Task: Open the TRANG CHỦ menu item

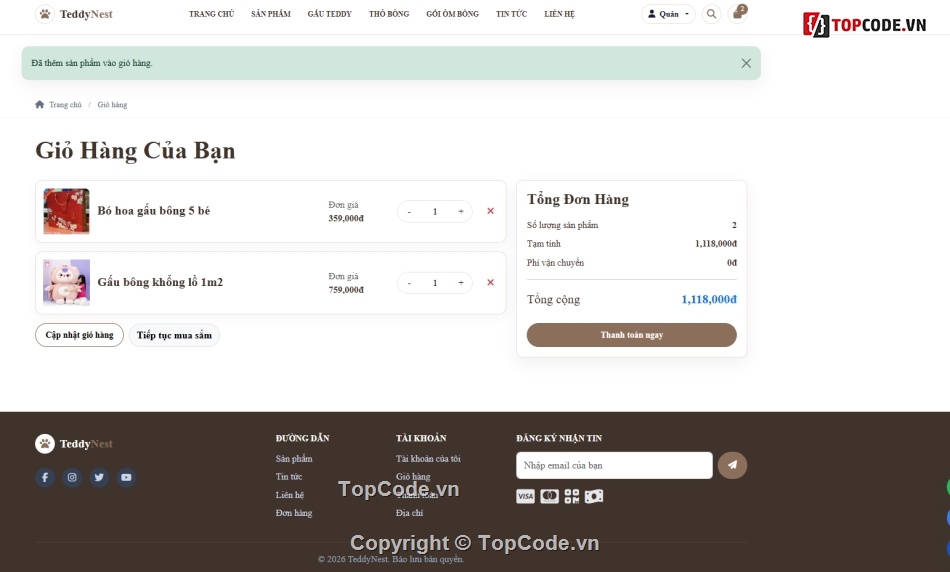Action: pos(211,14)
